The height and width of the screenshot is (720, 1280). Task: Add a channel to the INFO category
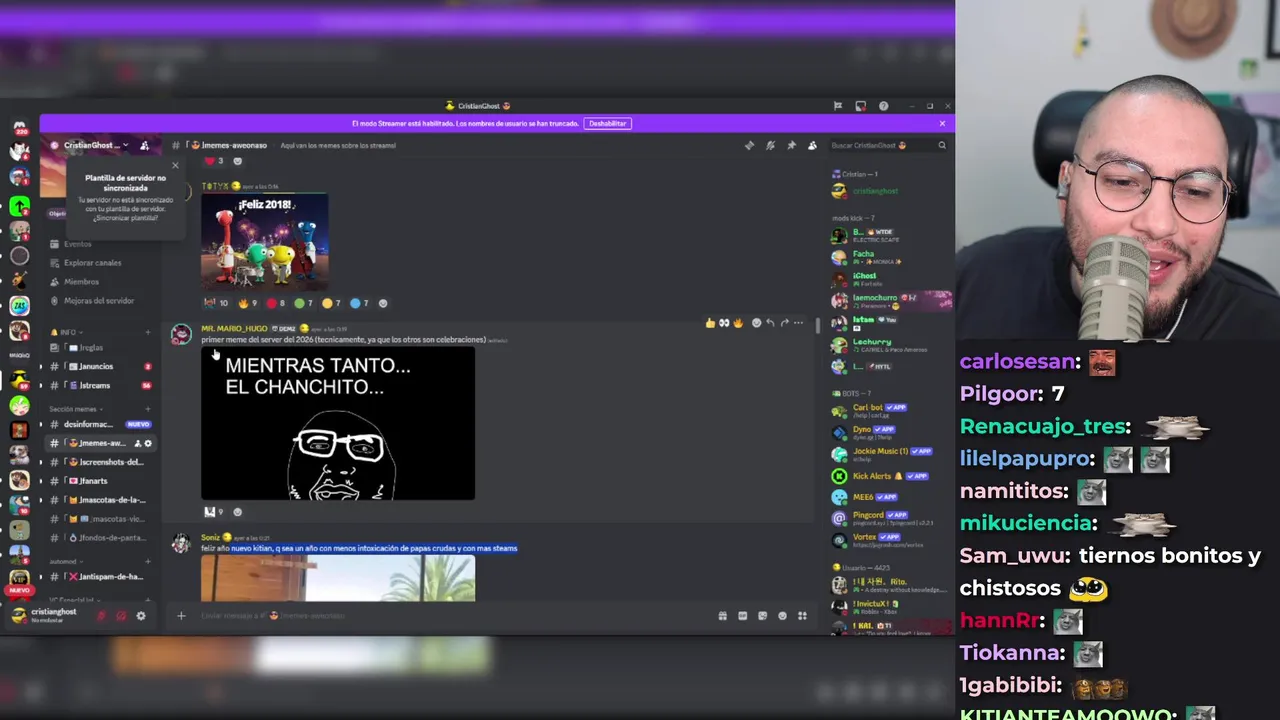point(148,332)
